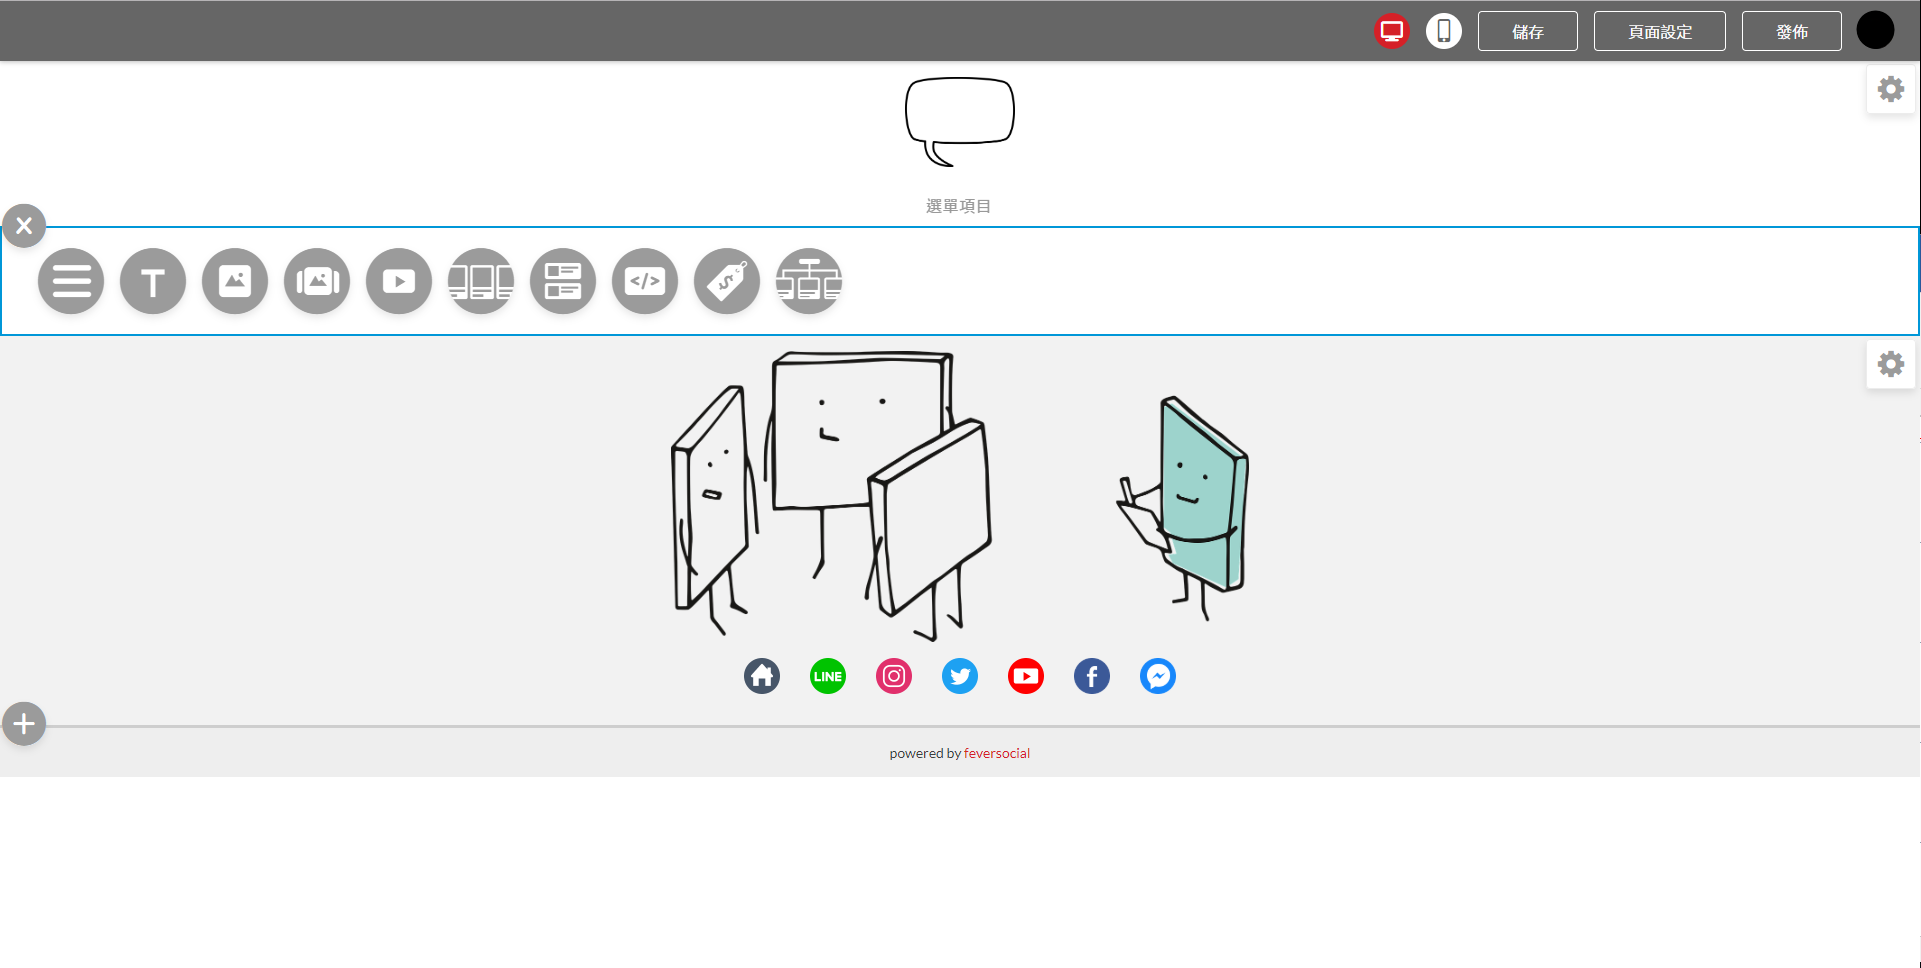Insert a single image block

(235, 281)
